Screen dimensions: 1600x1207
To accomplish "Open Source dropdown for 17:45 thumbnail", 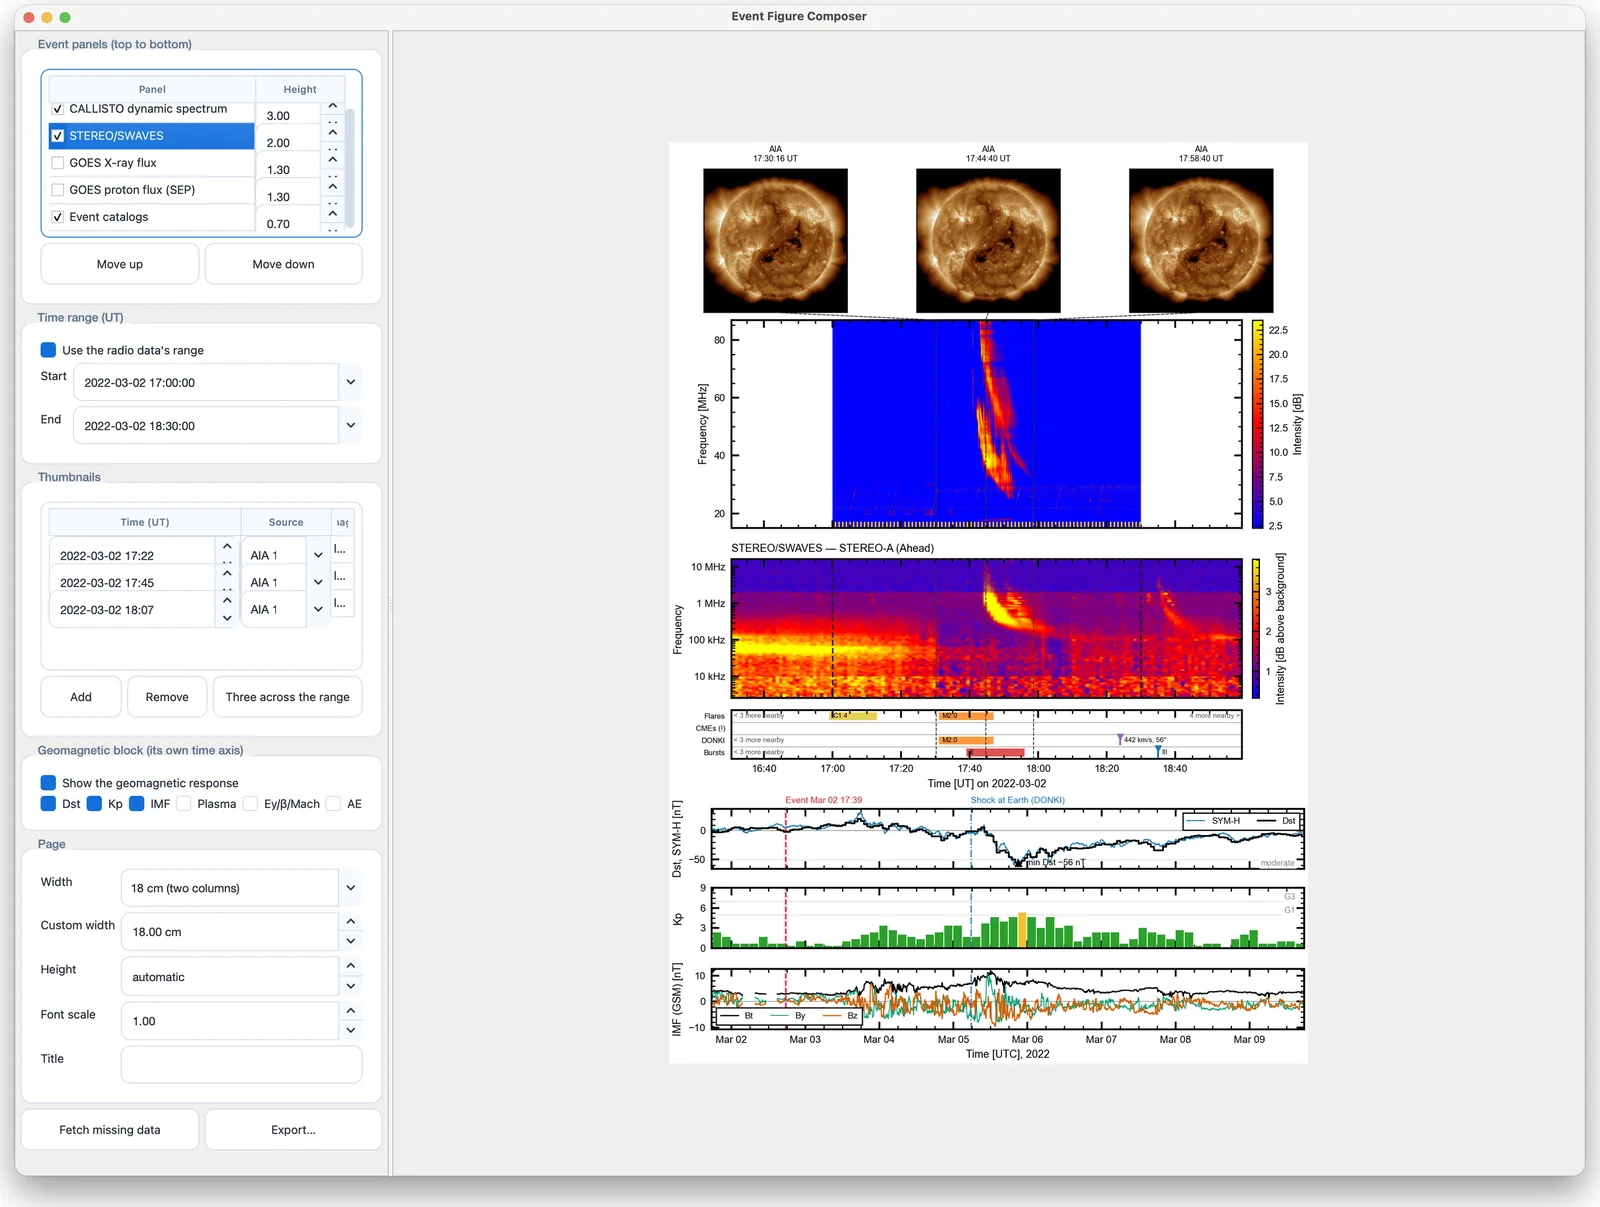I will coord(318,582).
